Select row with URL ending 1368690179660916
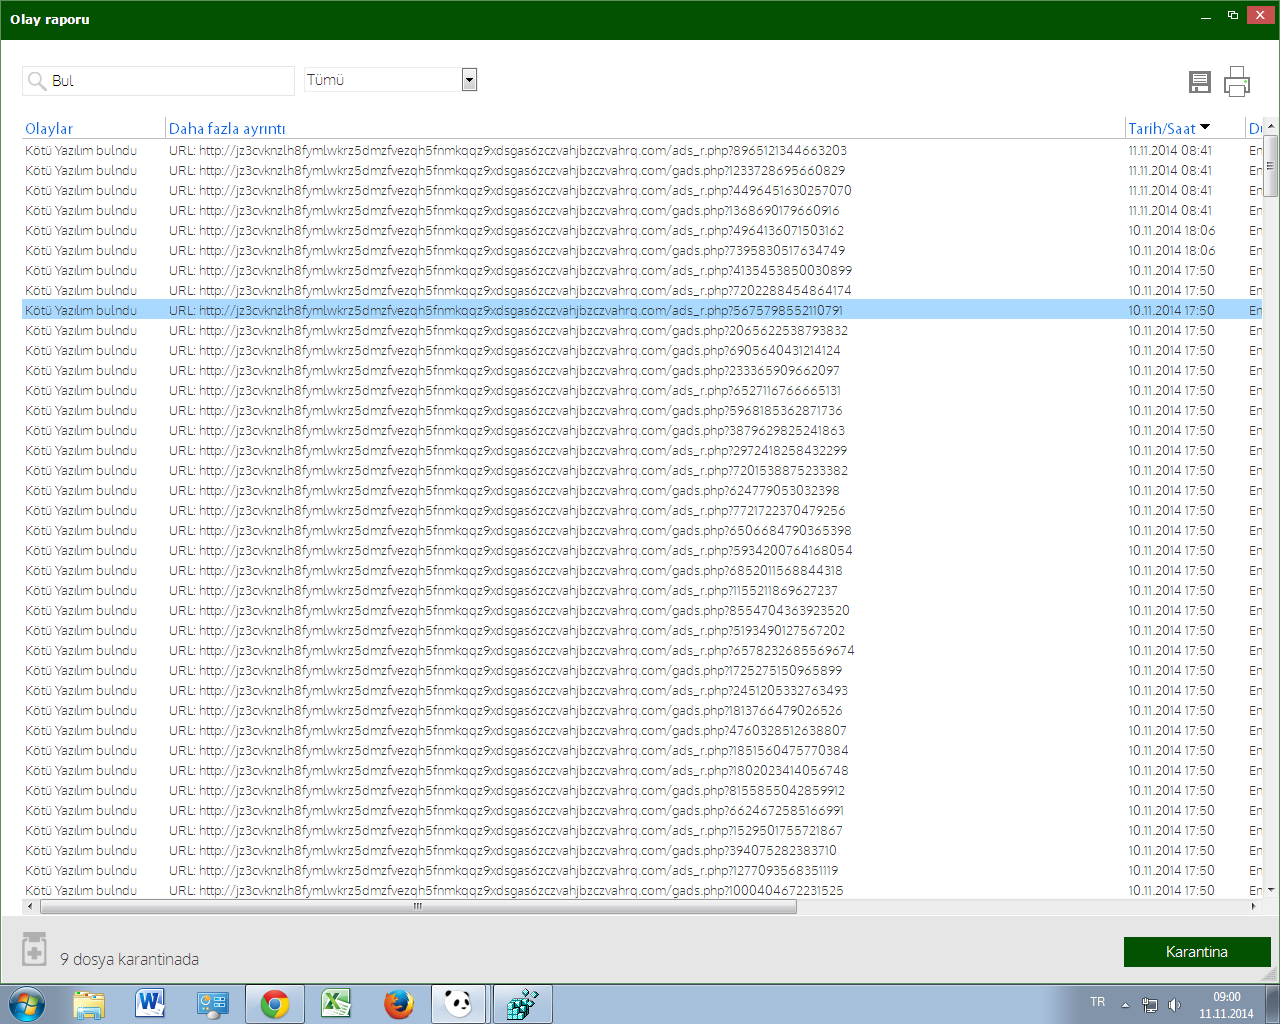This screenshot has height=1024, width=1280. (x=641, y=210)
